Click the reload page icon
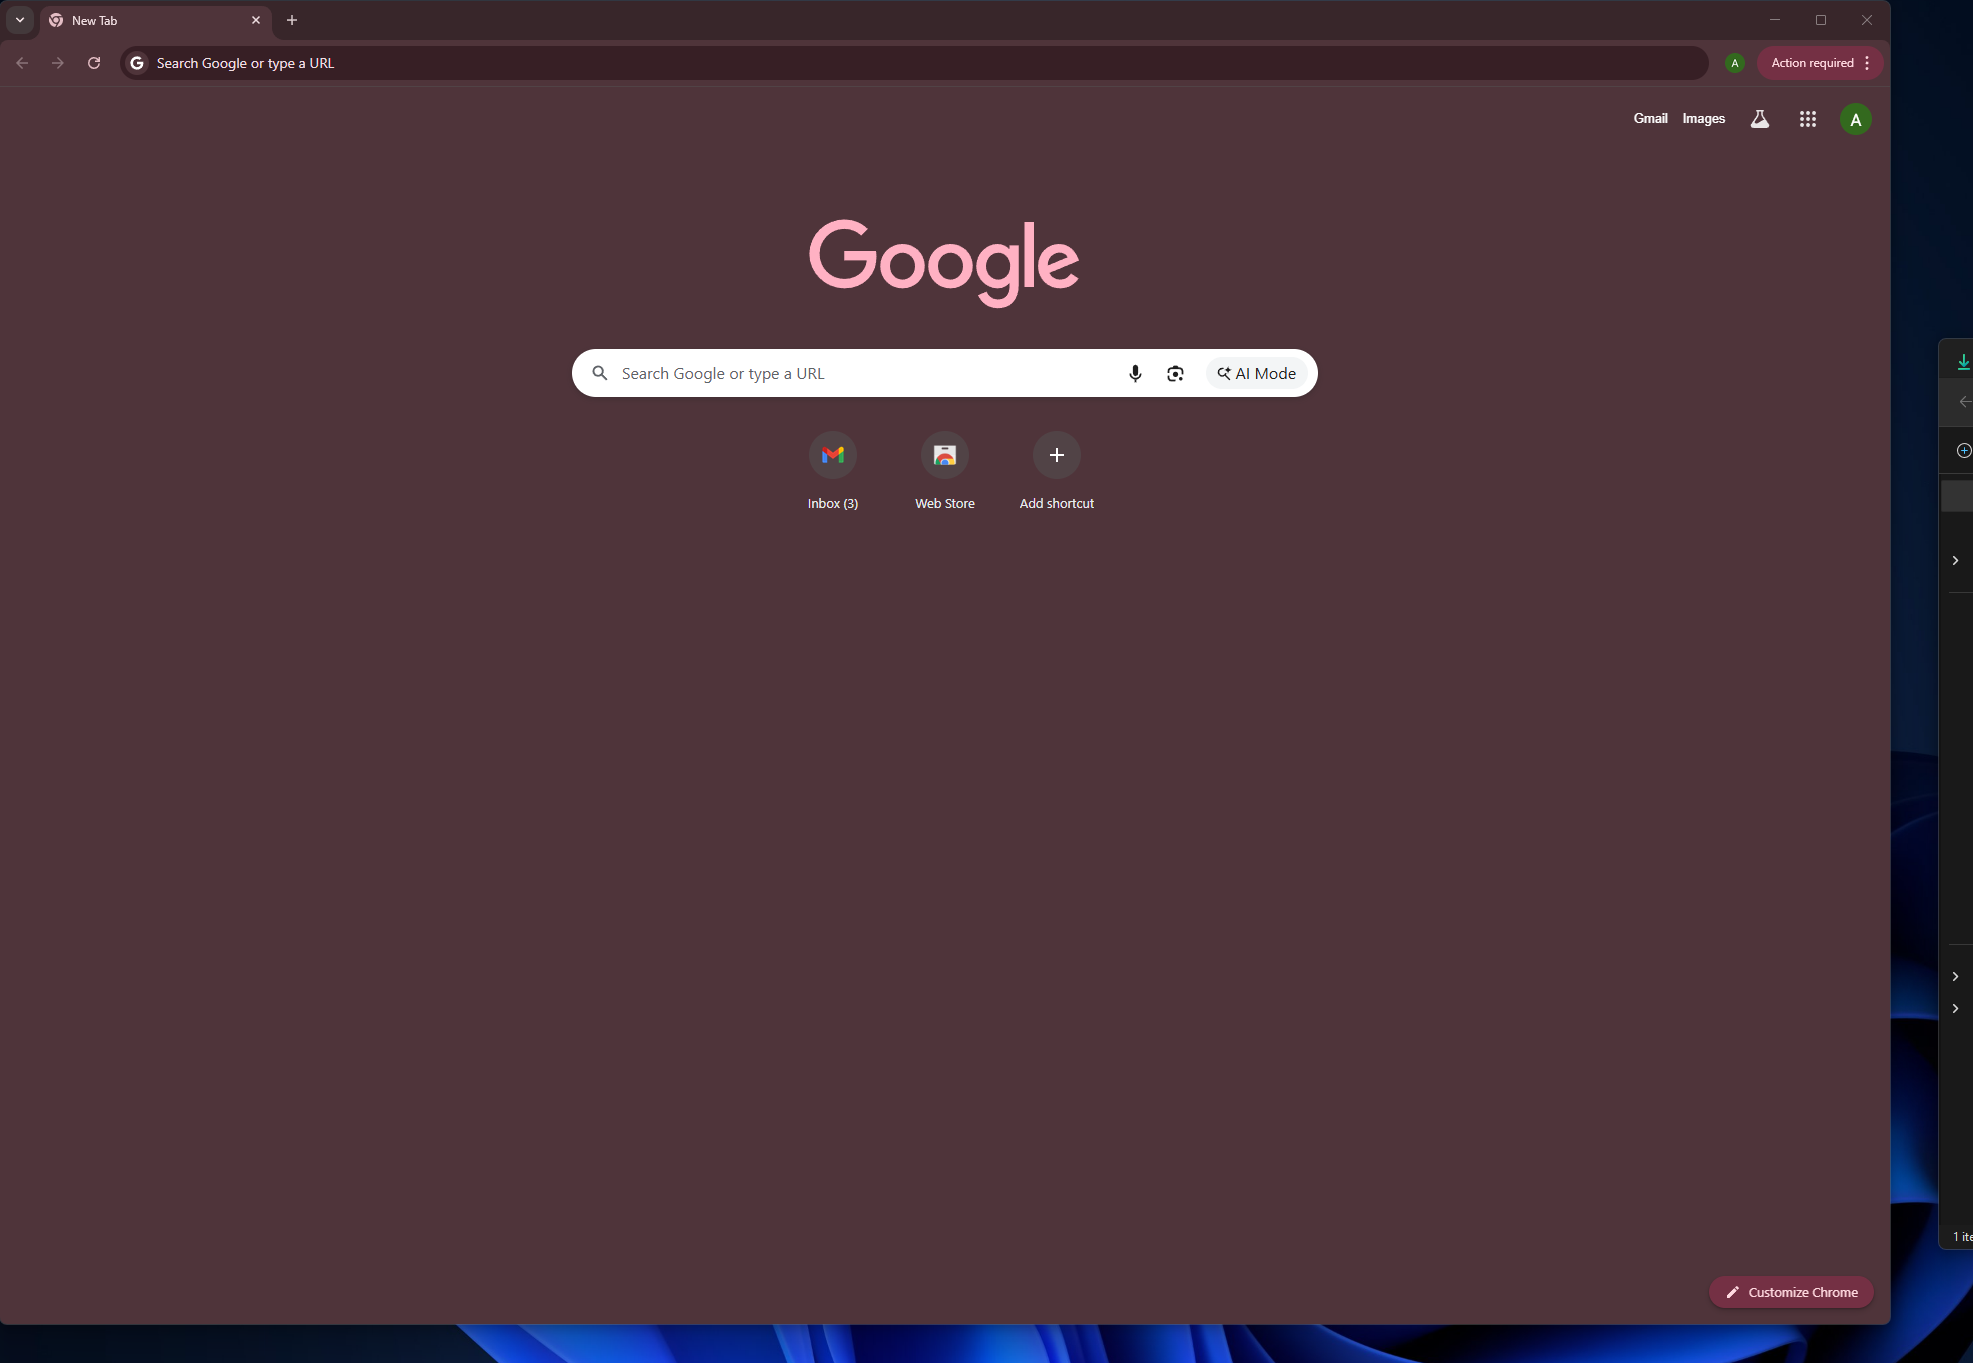The height and width of the screenshot is (1363, 1973). click(94, 63)
